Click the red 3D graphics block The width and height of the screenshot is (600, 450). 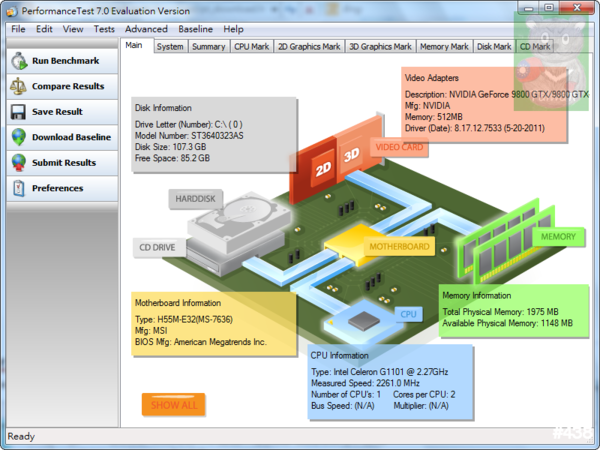click(x=351, y=156)
